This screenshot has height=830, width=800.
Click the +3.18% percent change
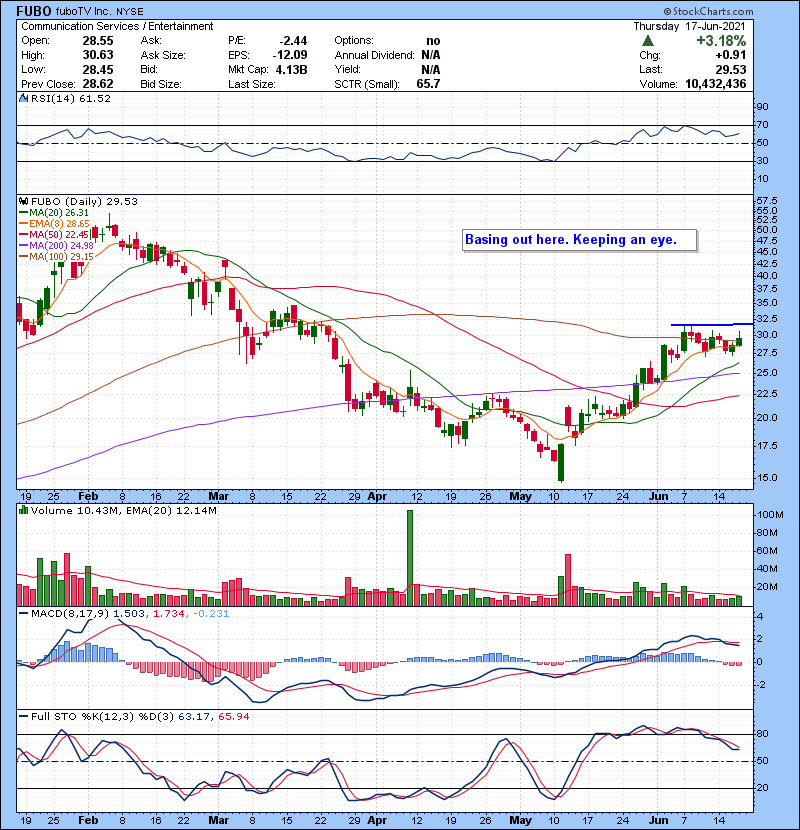pyautogui.click(x=721, y=41)
